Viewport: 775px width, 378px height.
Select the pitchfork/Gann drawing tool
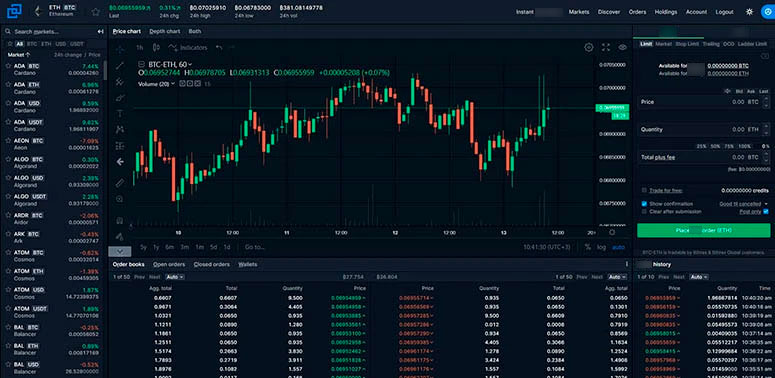(120, 82)
